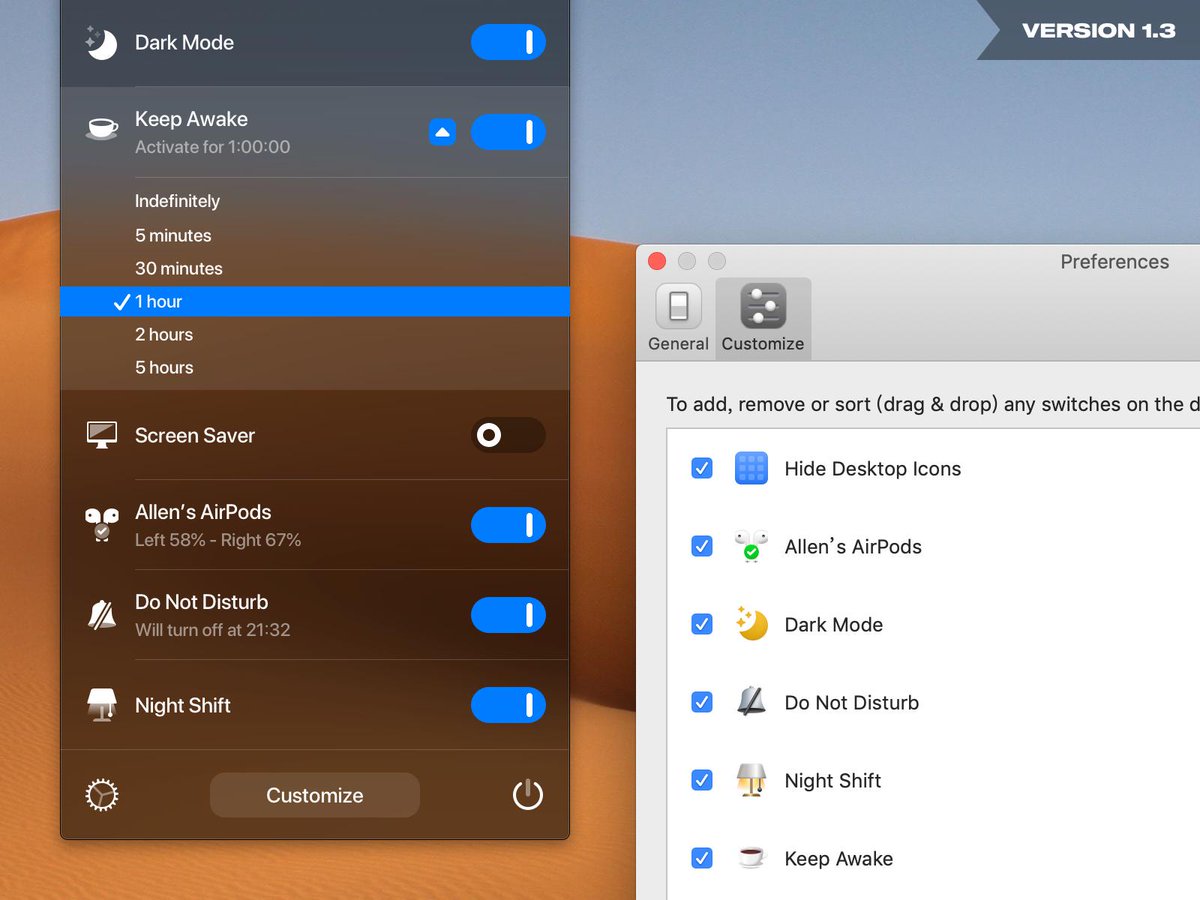The width and height of the screenshot is (1200, 900).
Task: Uncheck the Dark Mode checkbox in Preferences
Action: (x=702, y=624)
